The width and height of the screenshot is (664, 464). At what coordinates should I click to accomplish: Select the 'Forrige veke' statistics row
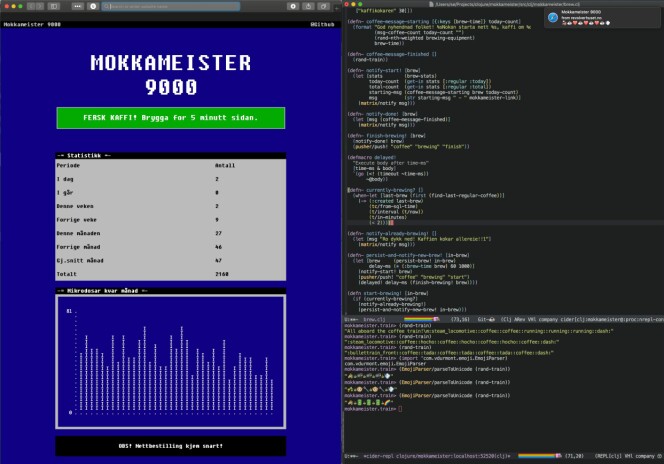171,220
